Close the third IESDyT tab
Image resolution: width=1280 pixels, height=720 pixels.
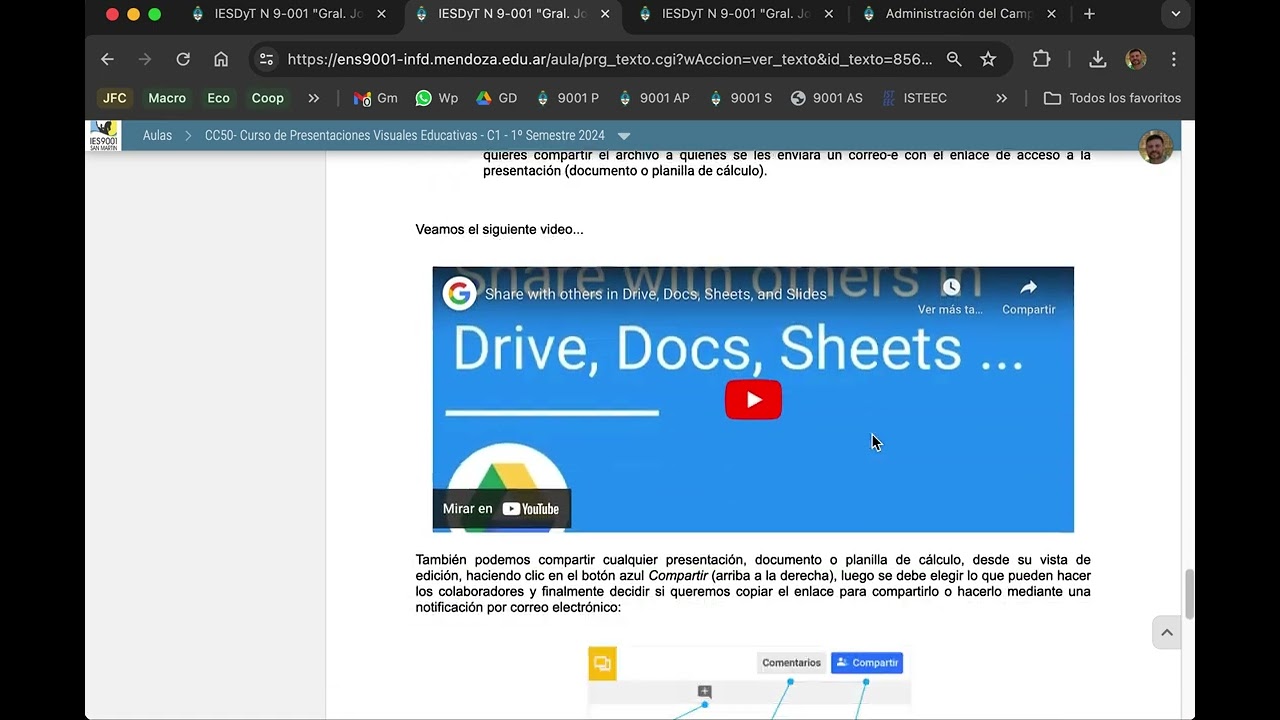pos(828,14)
